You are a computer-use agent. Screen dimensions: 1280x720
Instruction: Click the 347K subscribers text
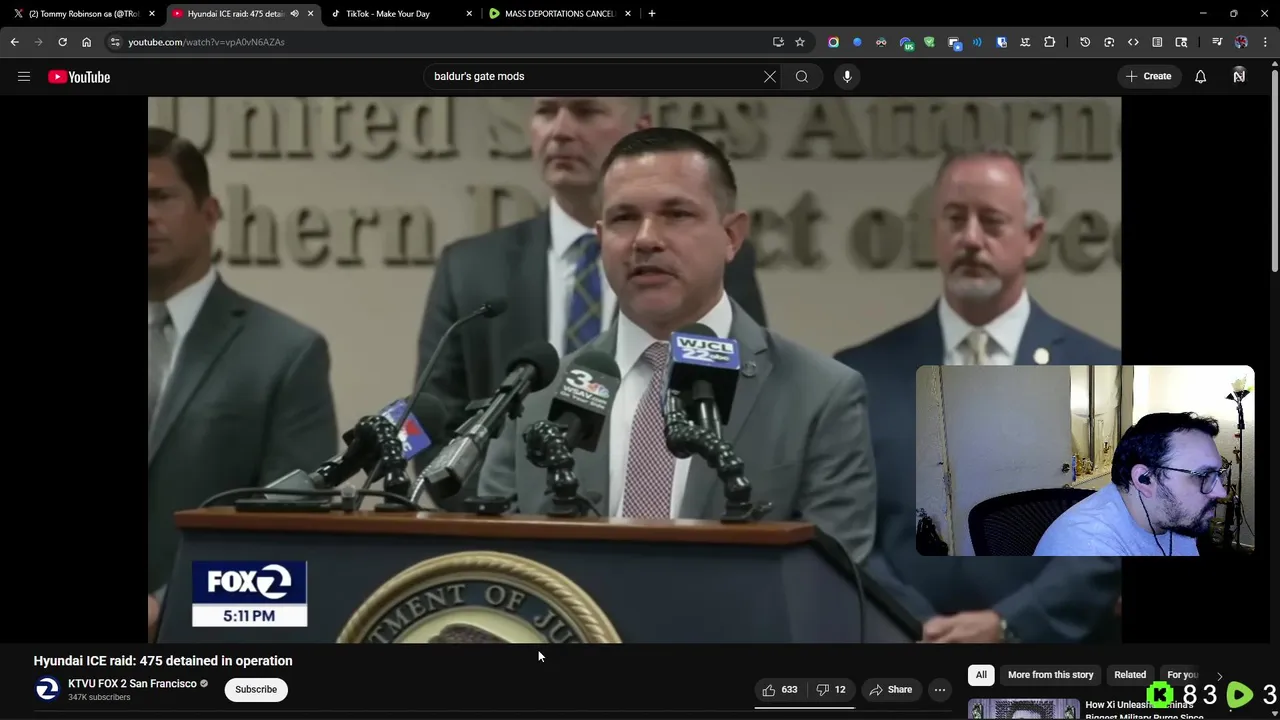pos(99,697)
